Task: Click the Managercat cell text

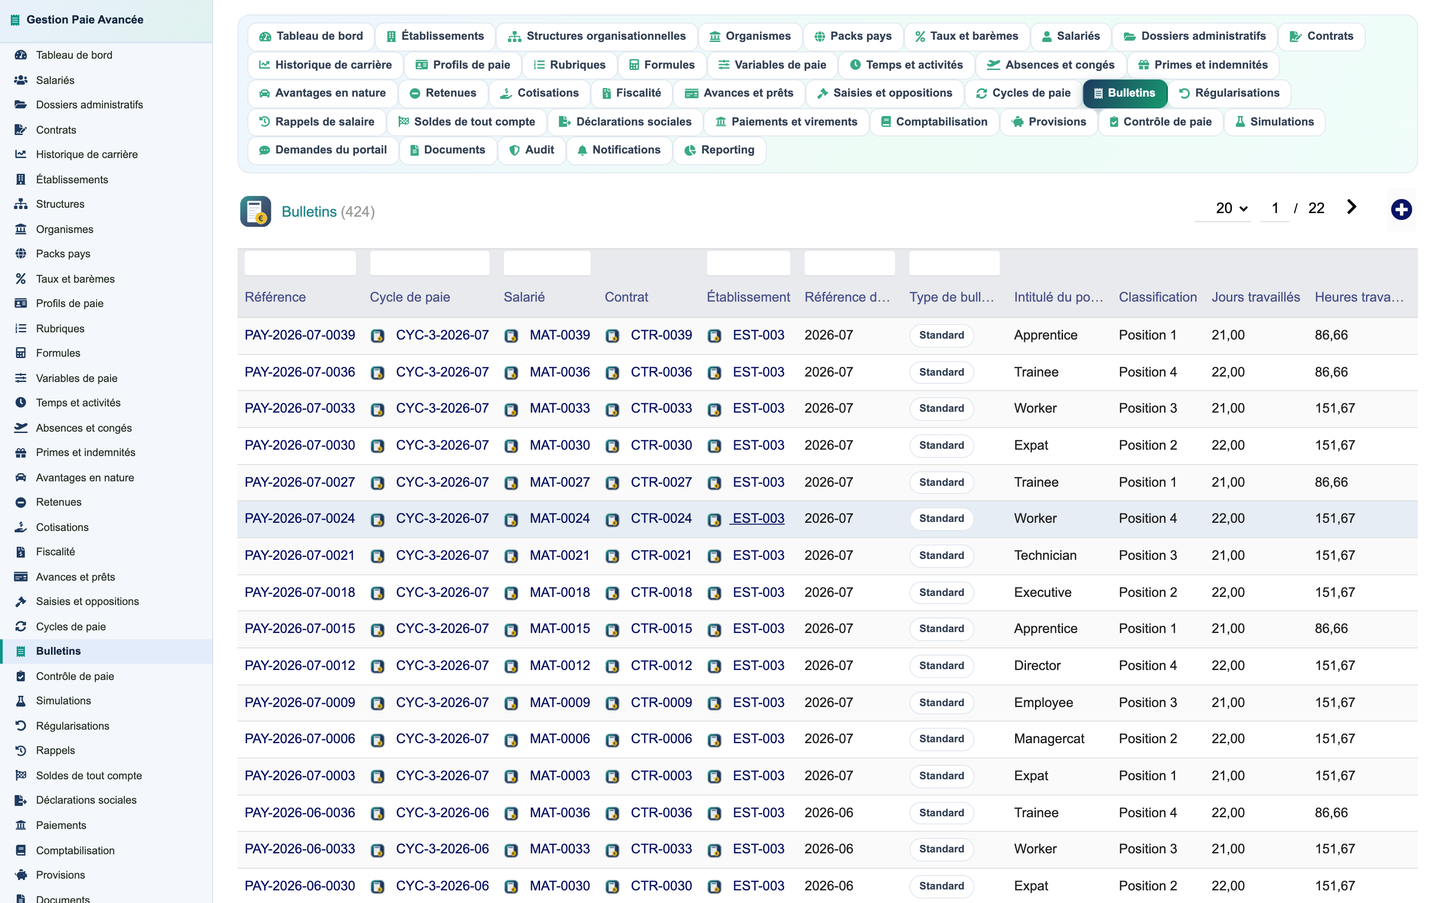Action: (x=1049, y=738)
